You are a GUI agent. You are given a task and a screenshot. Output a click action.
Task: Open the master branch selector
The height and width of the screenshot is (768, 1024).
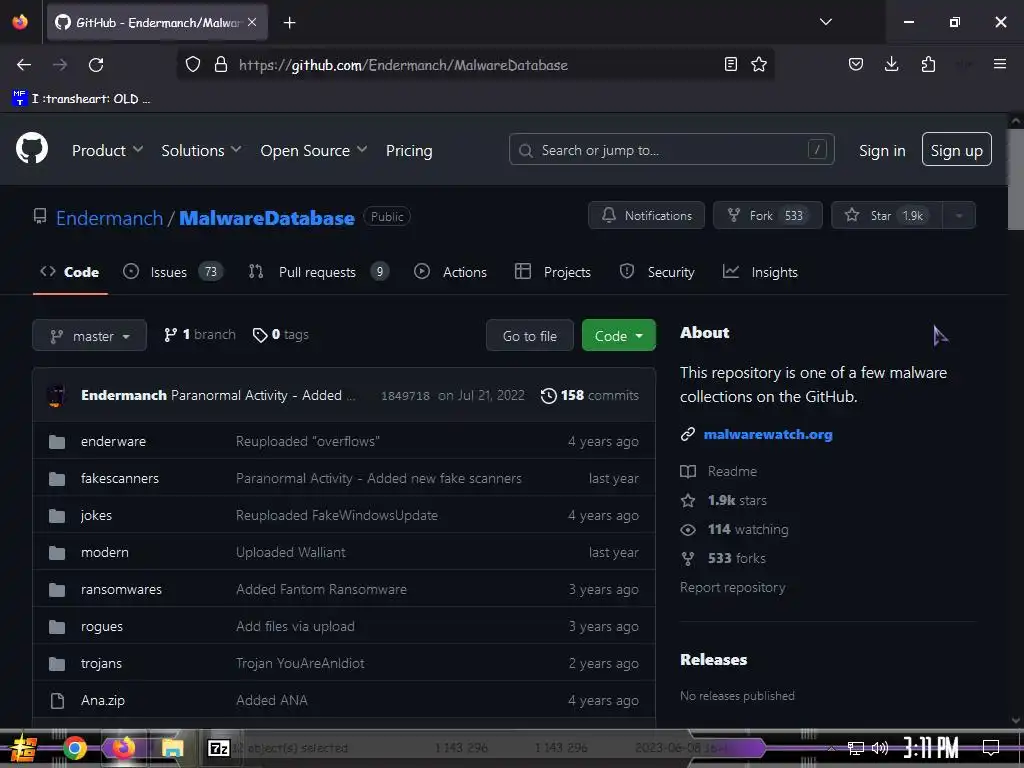tap(89, 336)
